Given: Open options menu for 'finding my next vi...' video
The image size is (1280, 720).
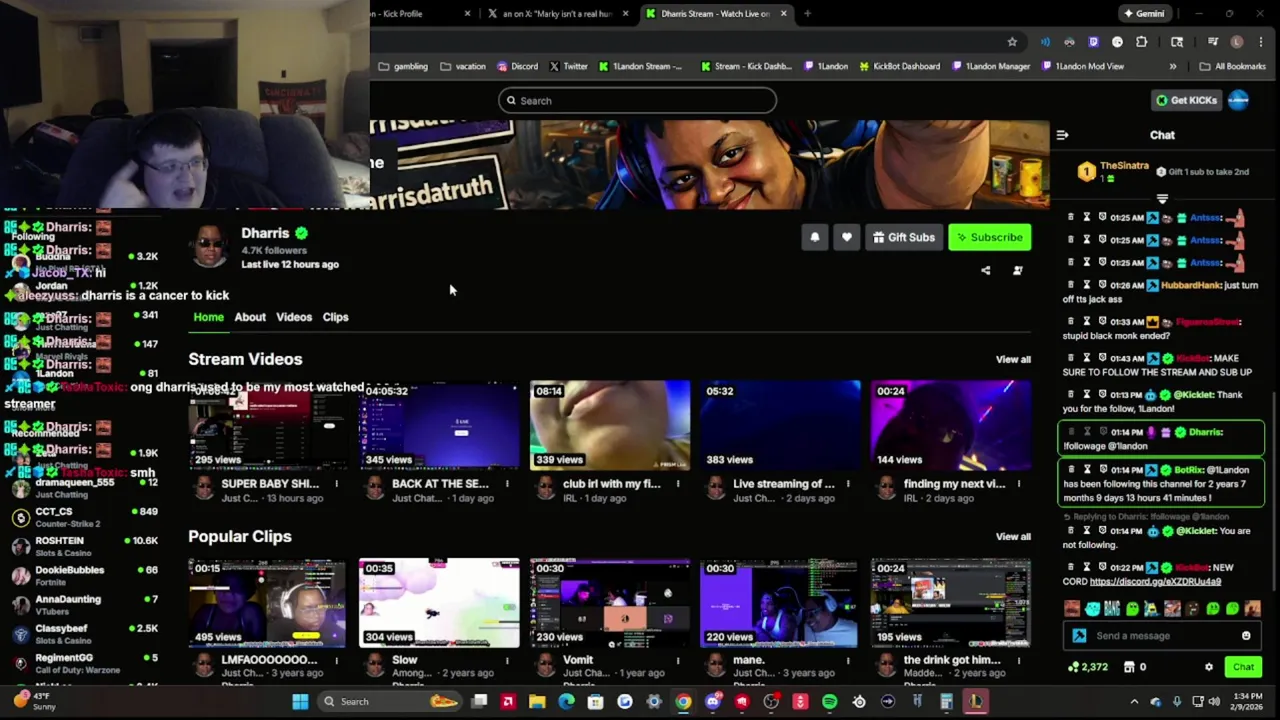Looking at the screenshot, I should coord(1018,484).
